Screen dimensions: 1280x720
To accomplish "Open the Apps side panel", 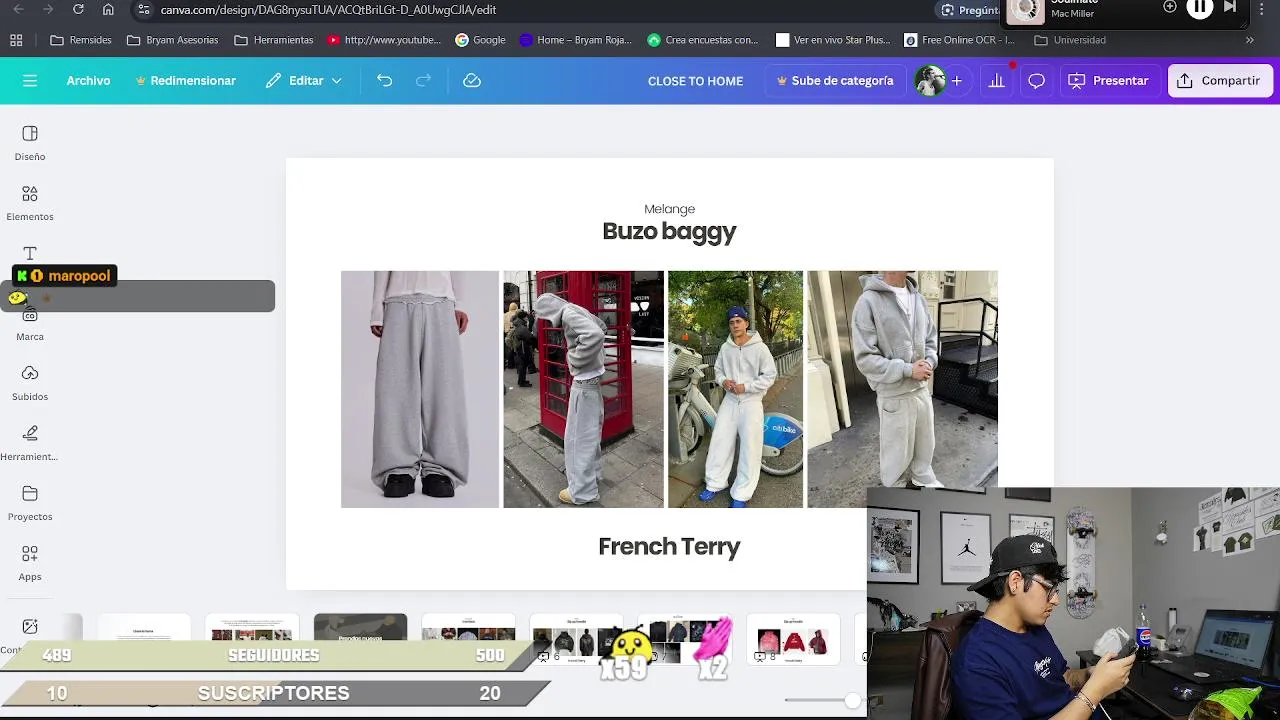I will point(30,563).
